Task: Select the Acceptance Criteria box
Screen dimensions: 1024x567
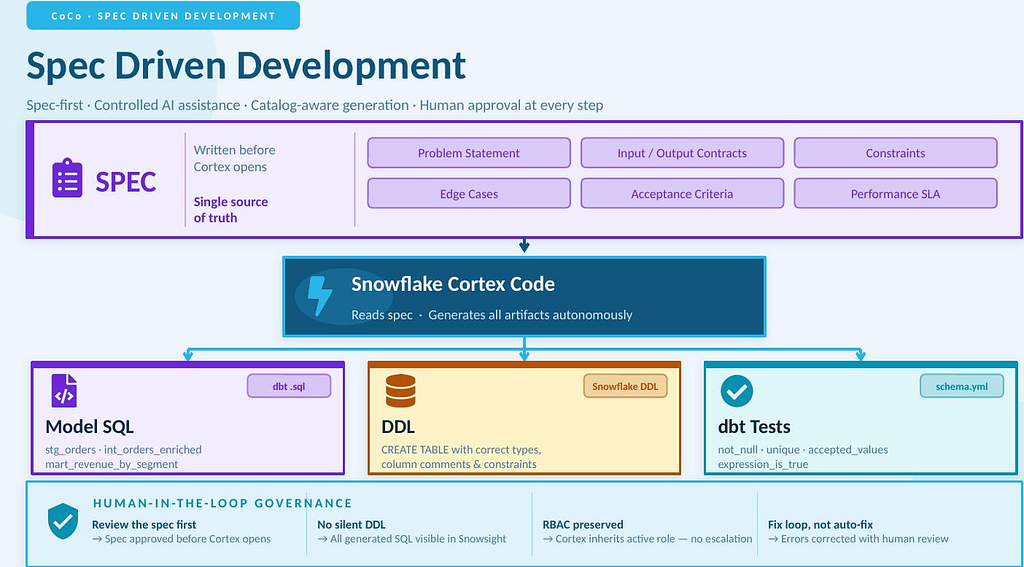Action: click(682, 193)
